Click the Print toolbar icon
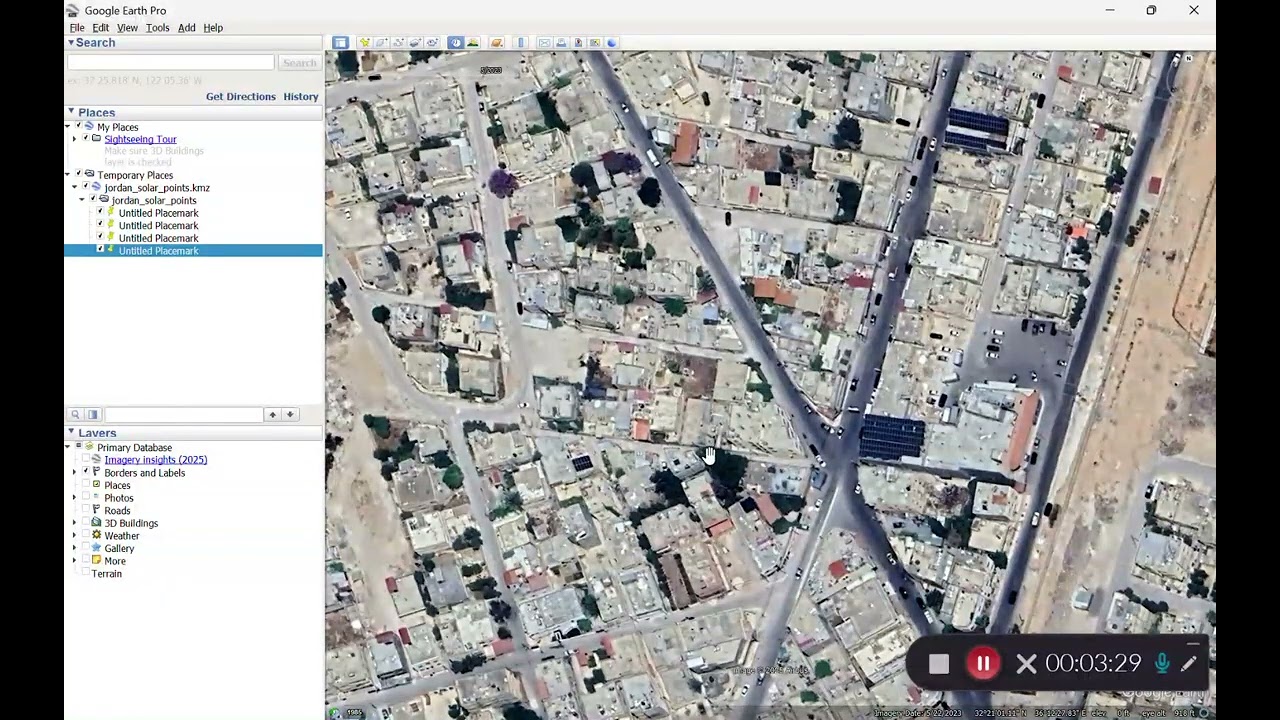This screenshot has height=720, width=1280. 561,43
